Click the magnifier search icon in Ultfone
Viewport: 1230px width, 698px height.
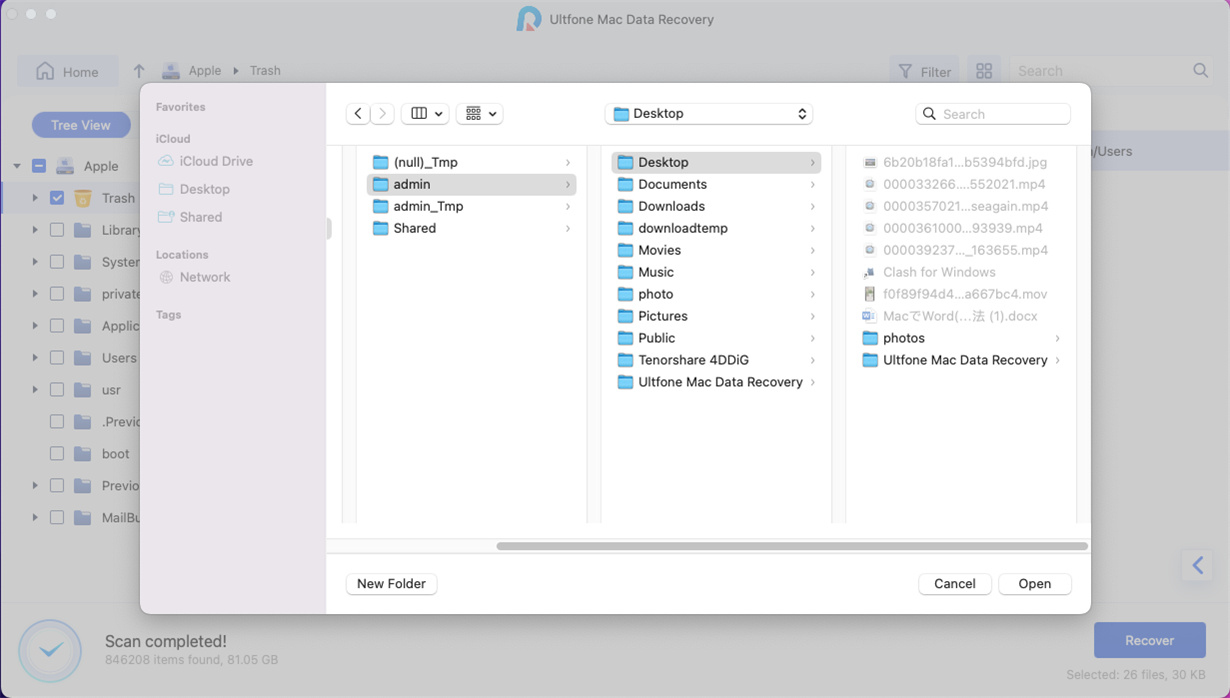click(x=1201, y=71)
